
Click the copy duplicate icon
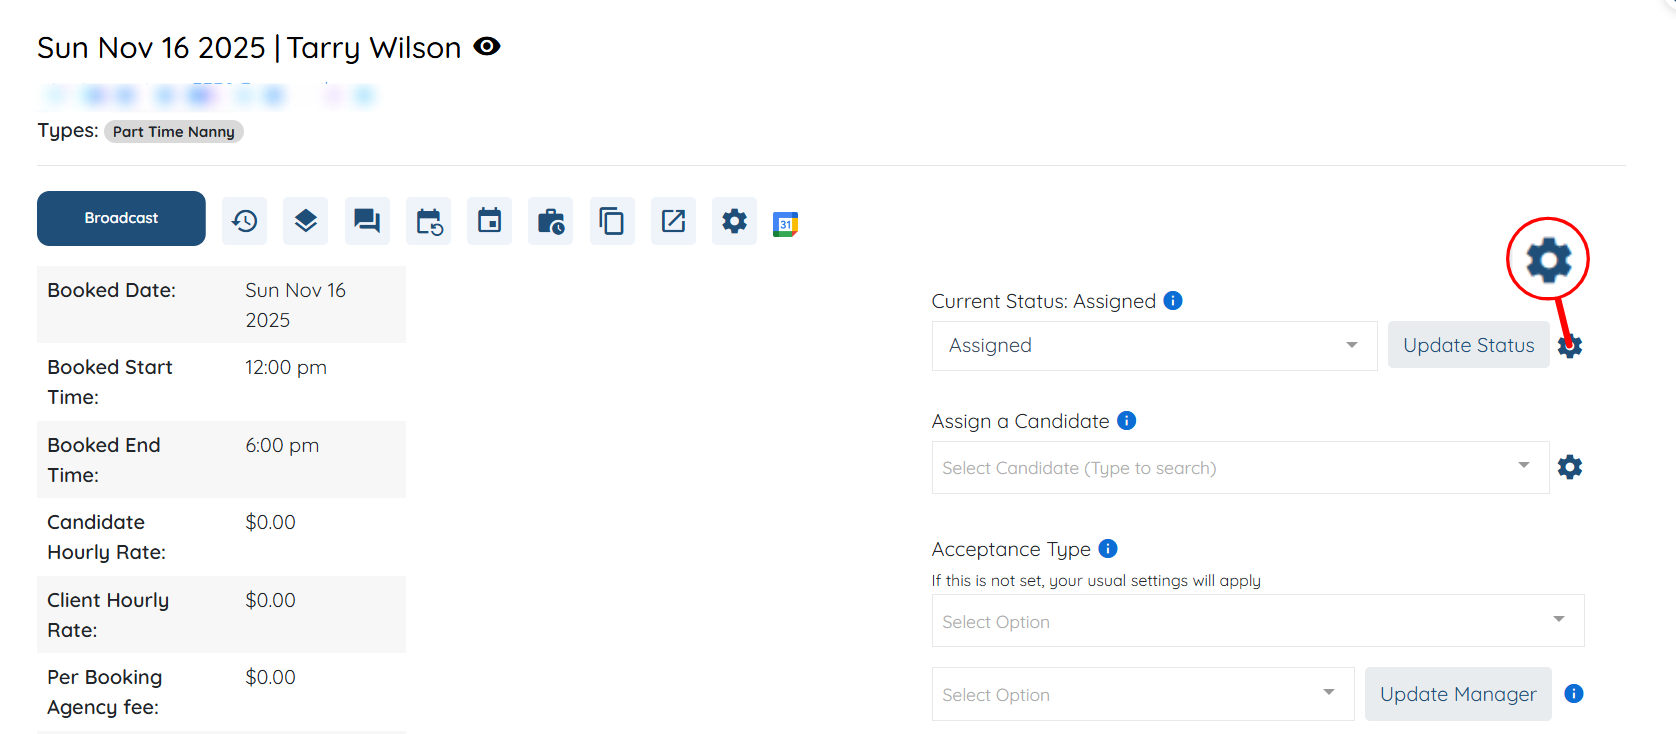612,221
